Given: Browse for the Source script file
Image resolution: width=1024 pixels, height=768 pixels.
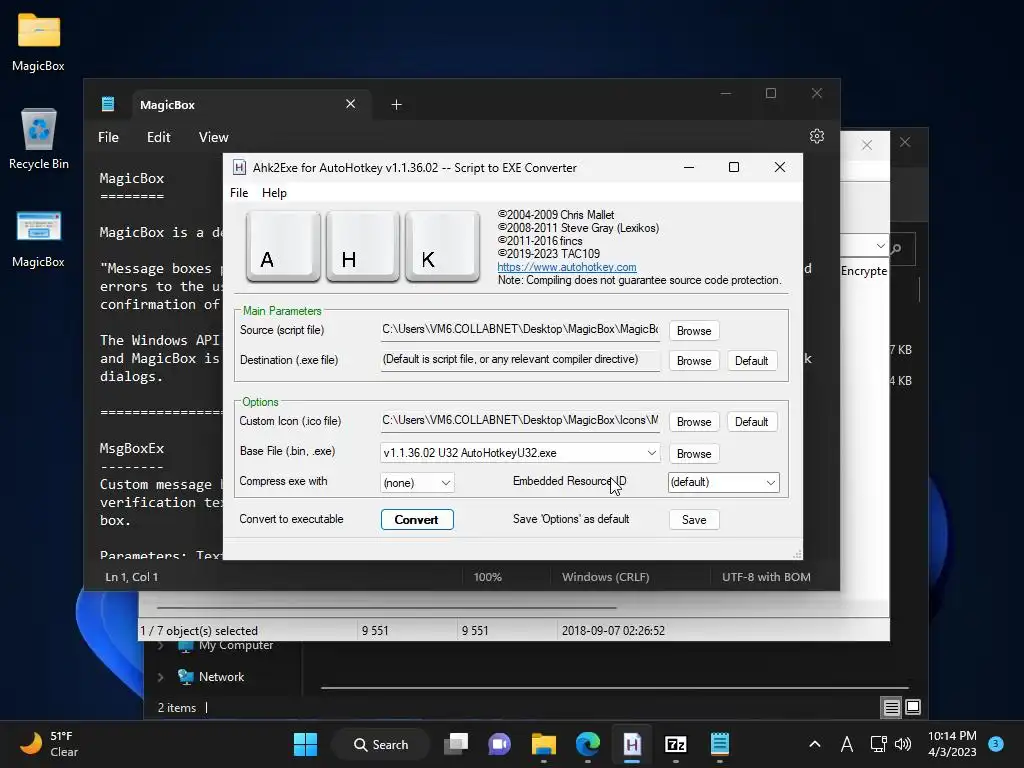Looking at the screenshot, I should (694, 330).
